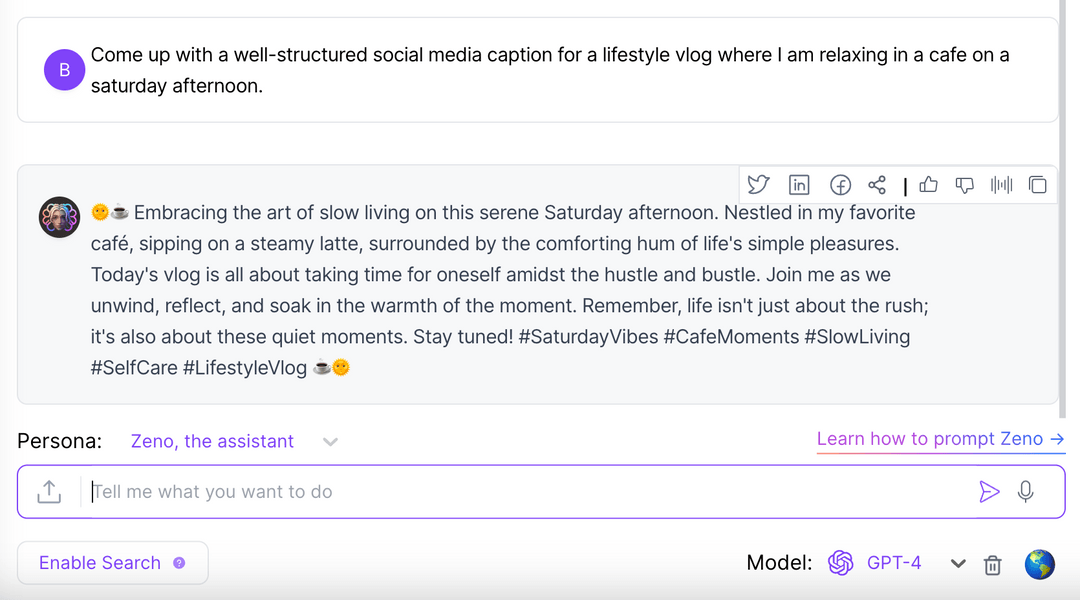Play the response aloud with the waveform icon
Viewport: 1080px width, 600px height.
[x=1001, y=184]
